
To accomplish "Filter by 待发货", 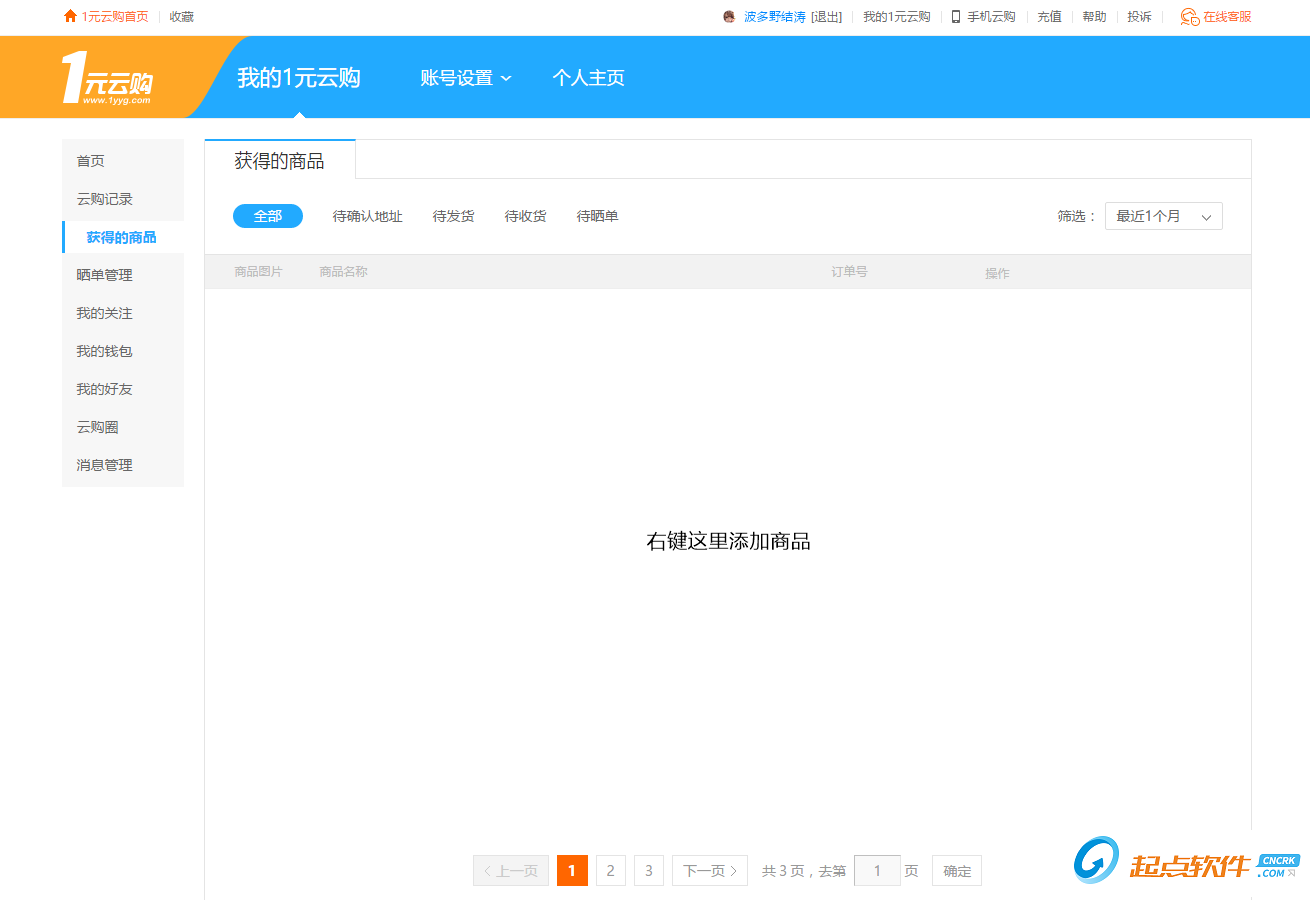I will [454, 216].
